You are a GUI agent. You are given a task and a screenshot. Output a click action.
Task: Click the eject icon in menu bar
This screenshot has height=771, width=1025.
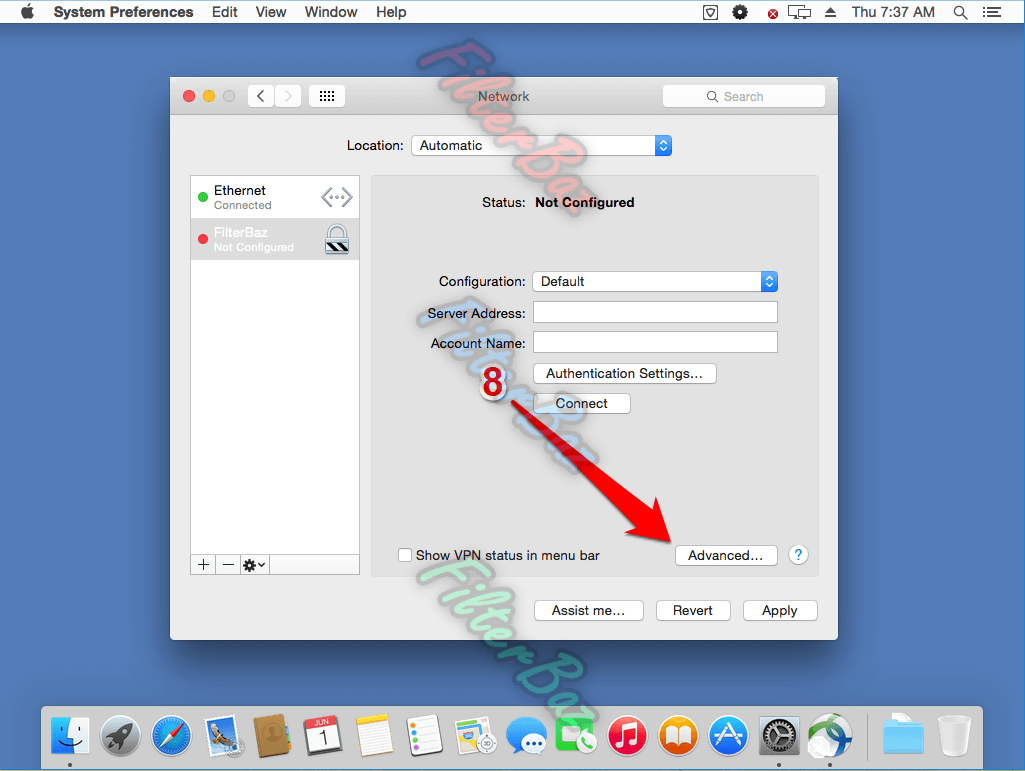pyautogui.click(x=830, y=12)
